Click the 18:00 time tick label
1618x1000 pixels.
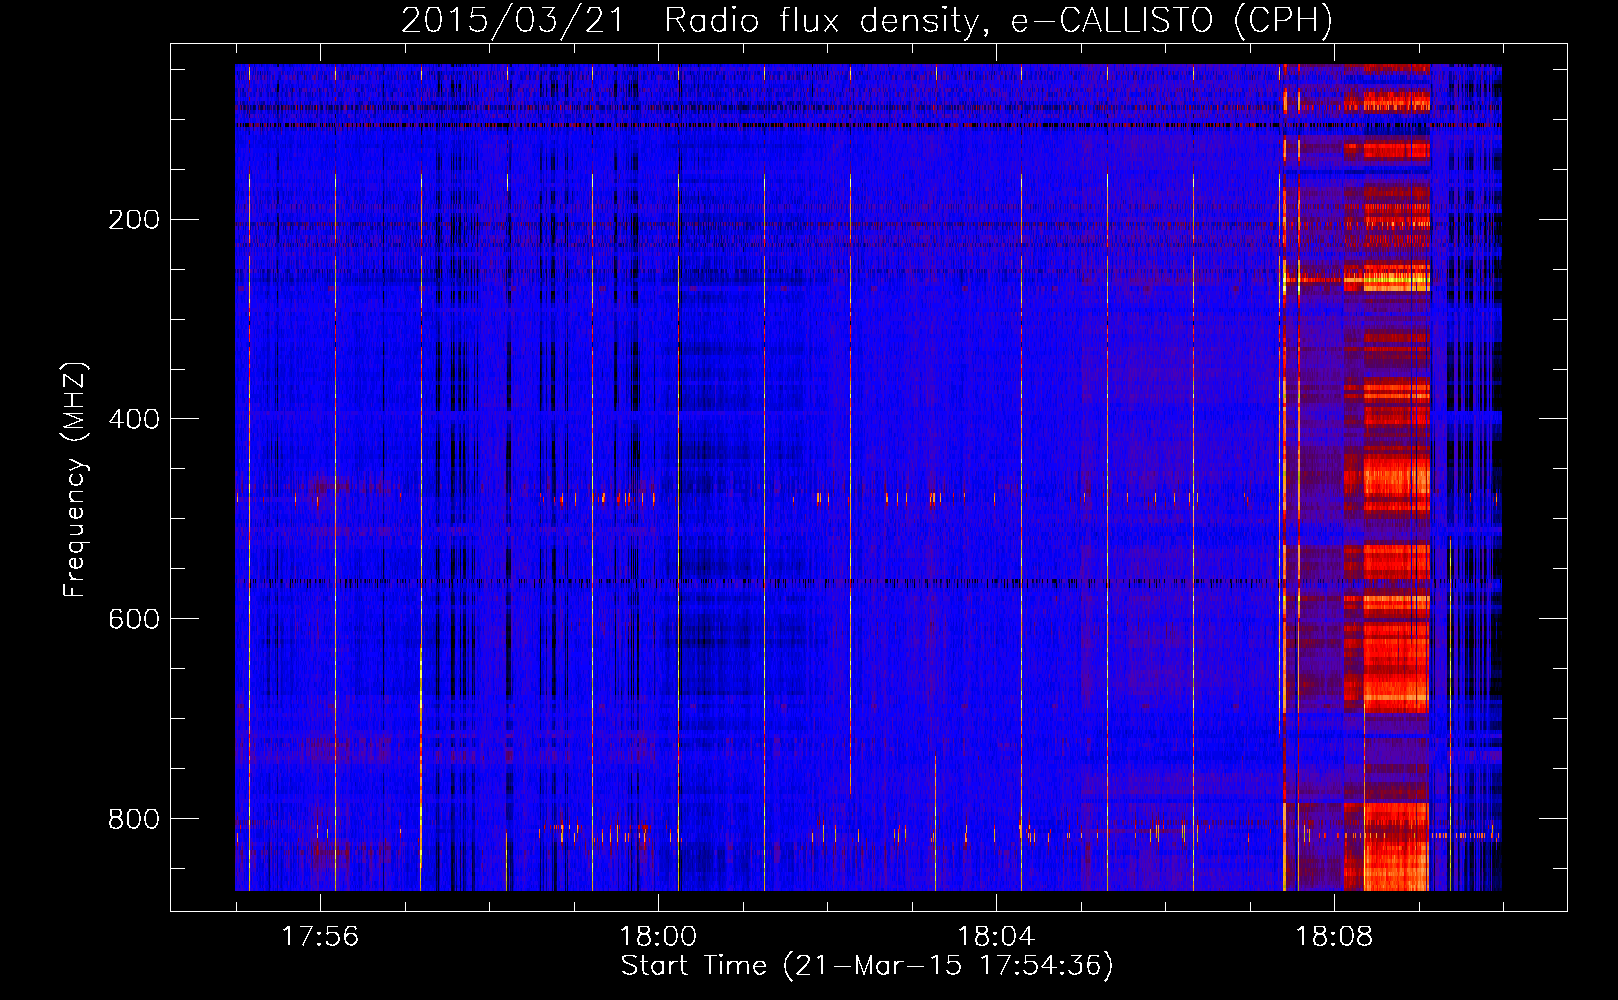tap(658, 937)
